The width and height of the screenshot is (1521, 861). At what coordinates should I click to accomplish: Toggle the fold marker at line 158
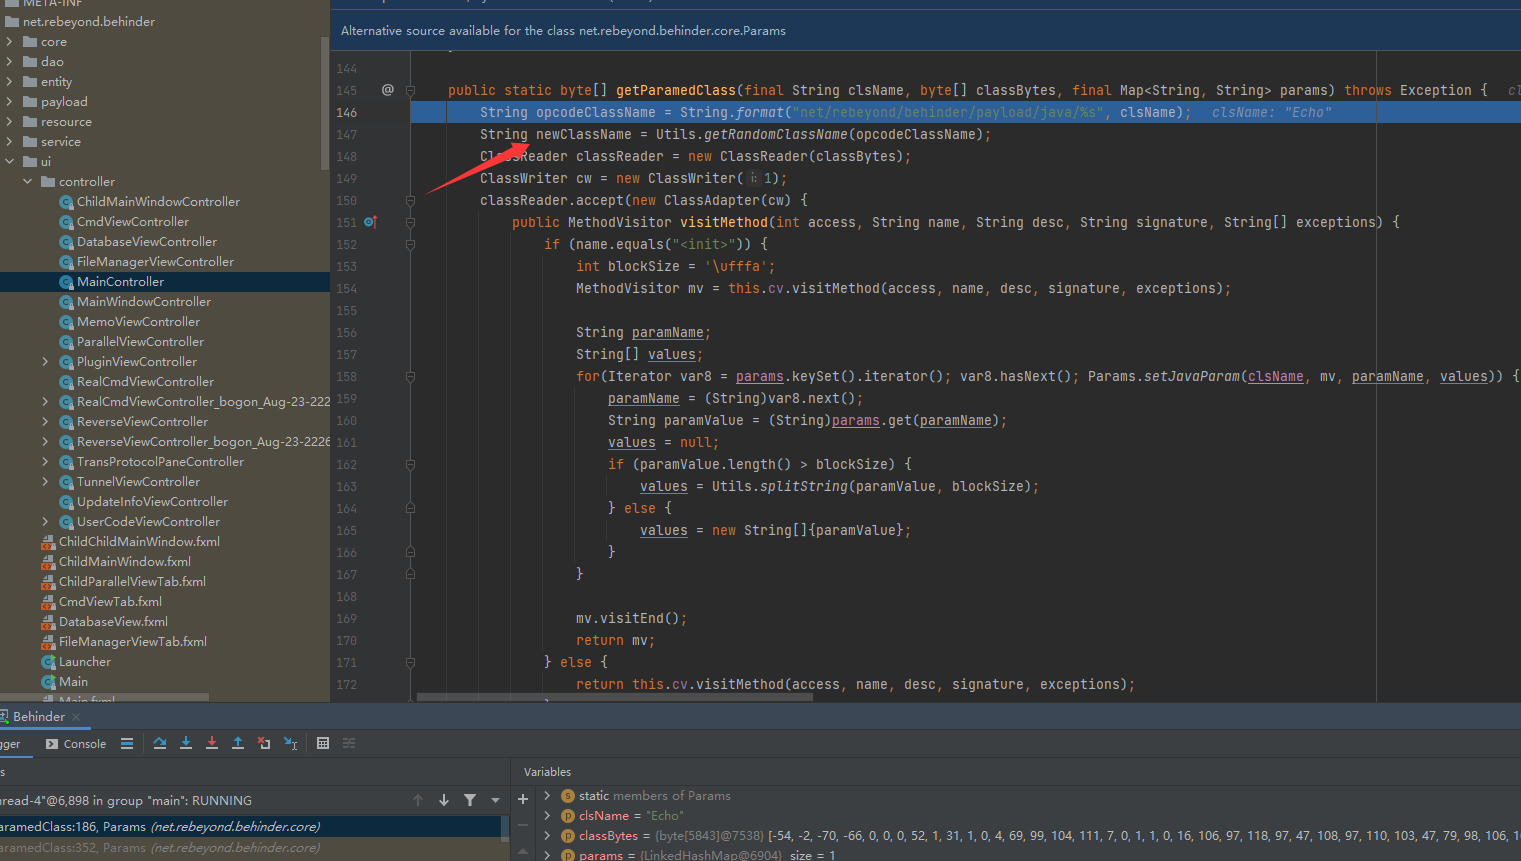click(x=410, y=377)
